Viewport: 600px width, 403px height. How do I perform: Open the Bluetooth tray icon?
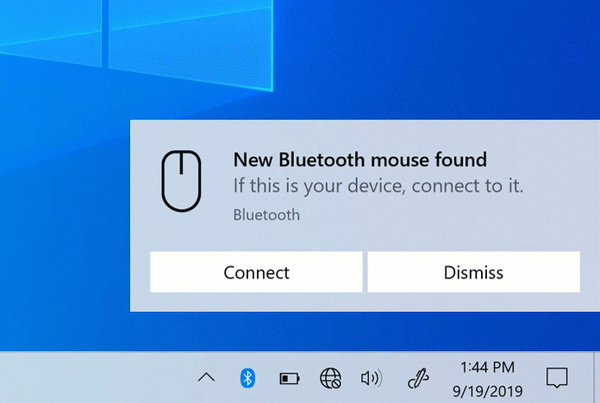point(248,378)
